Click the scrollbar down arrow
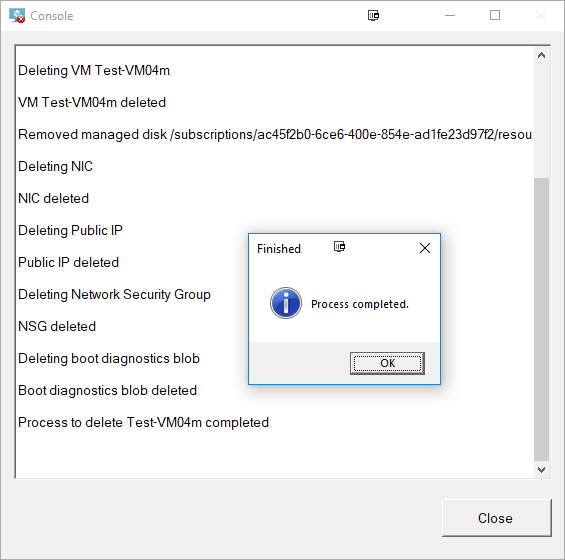565x560 pixels. tap(541, 470)
